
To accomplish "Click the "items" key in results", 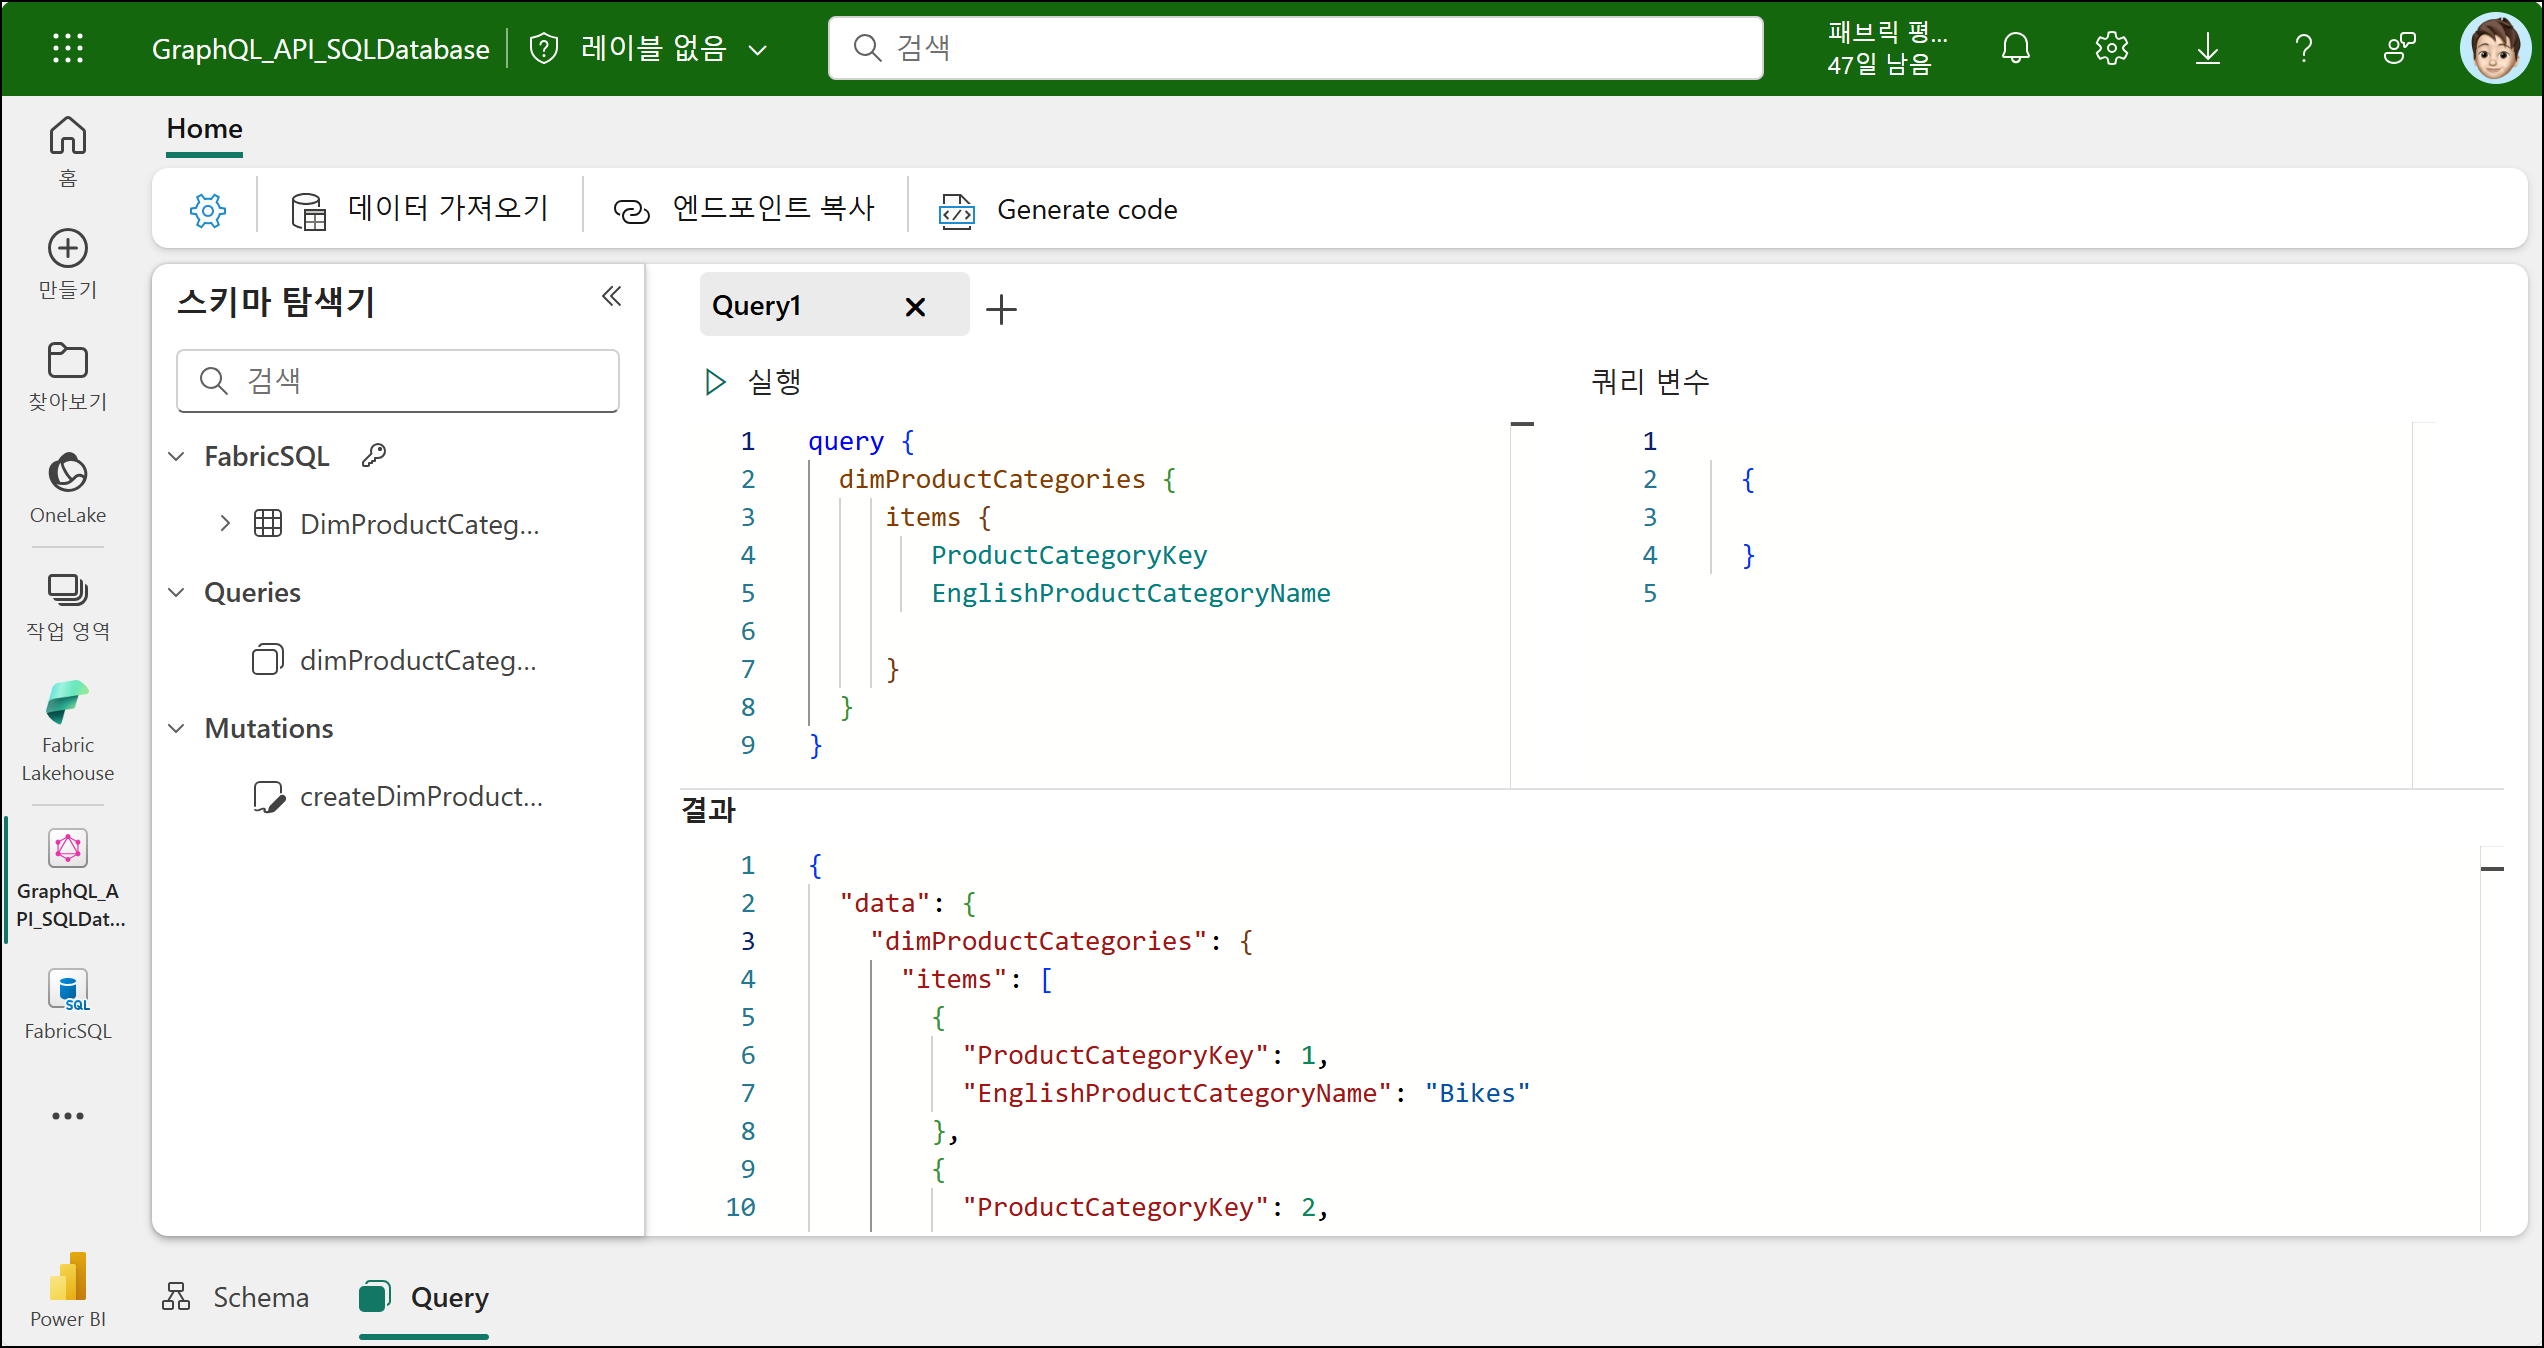I will 954,979.
